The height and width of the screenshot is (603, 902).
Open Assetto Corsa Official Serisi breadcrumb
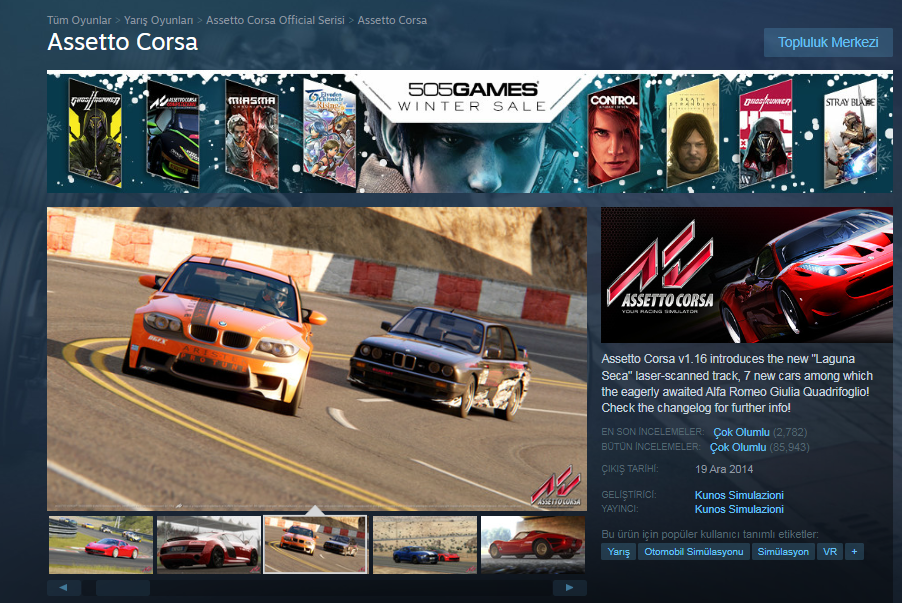275,20
